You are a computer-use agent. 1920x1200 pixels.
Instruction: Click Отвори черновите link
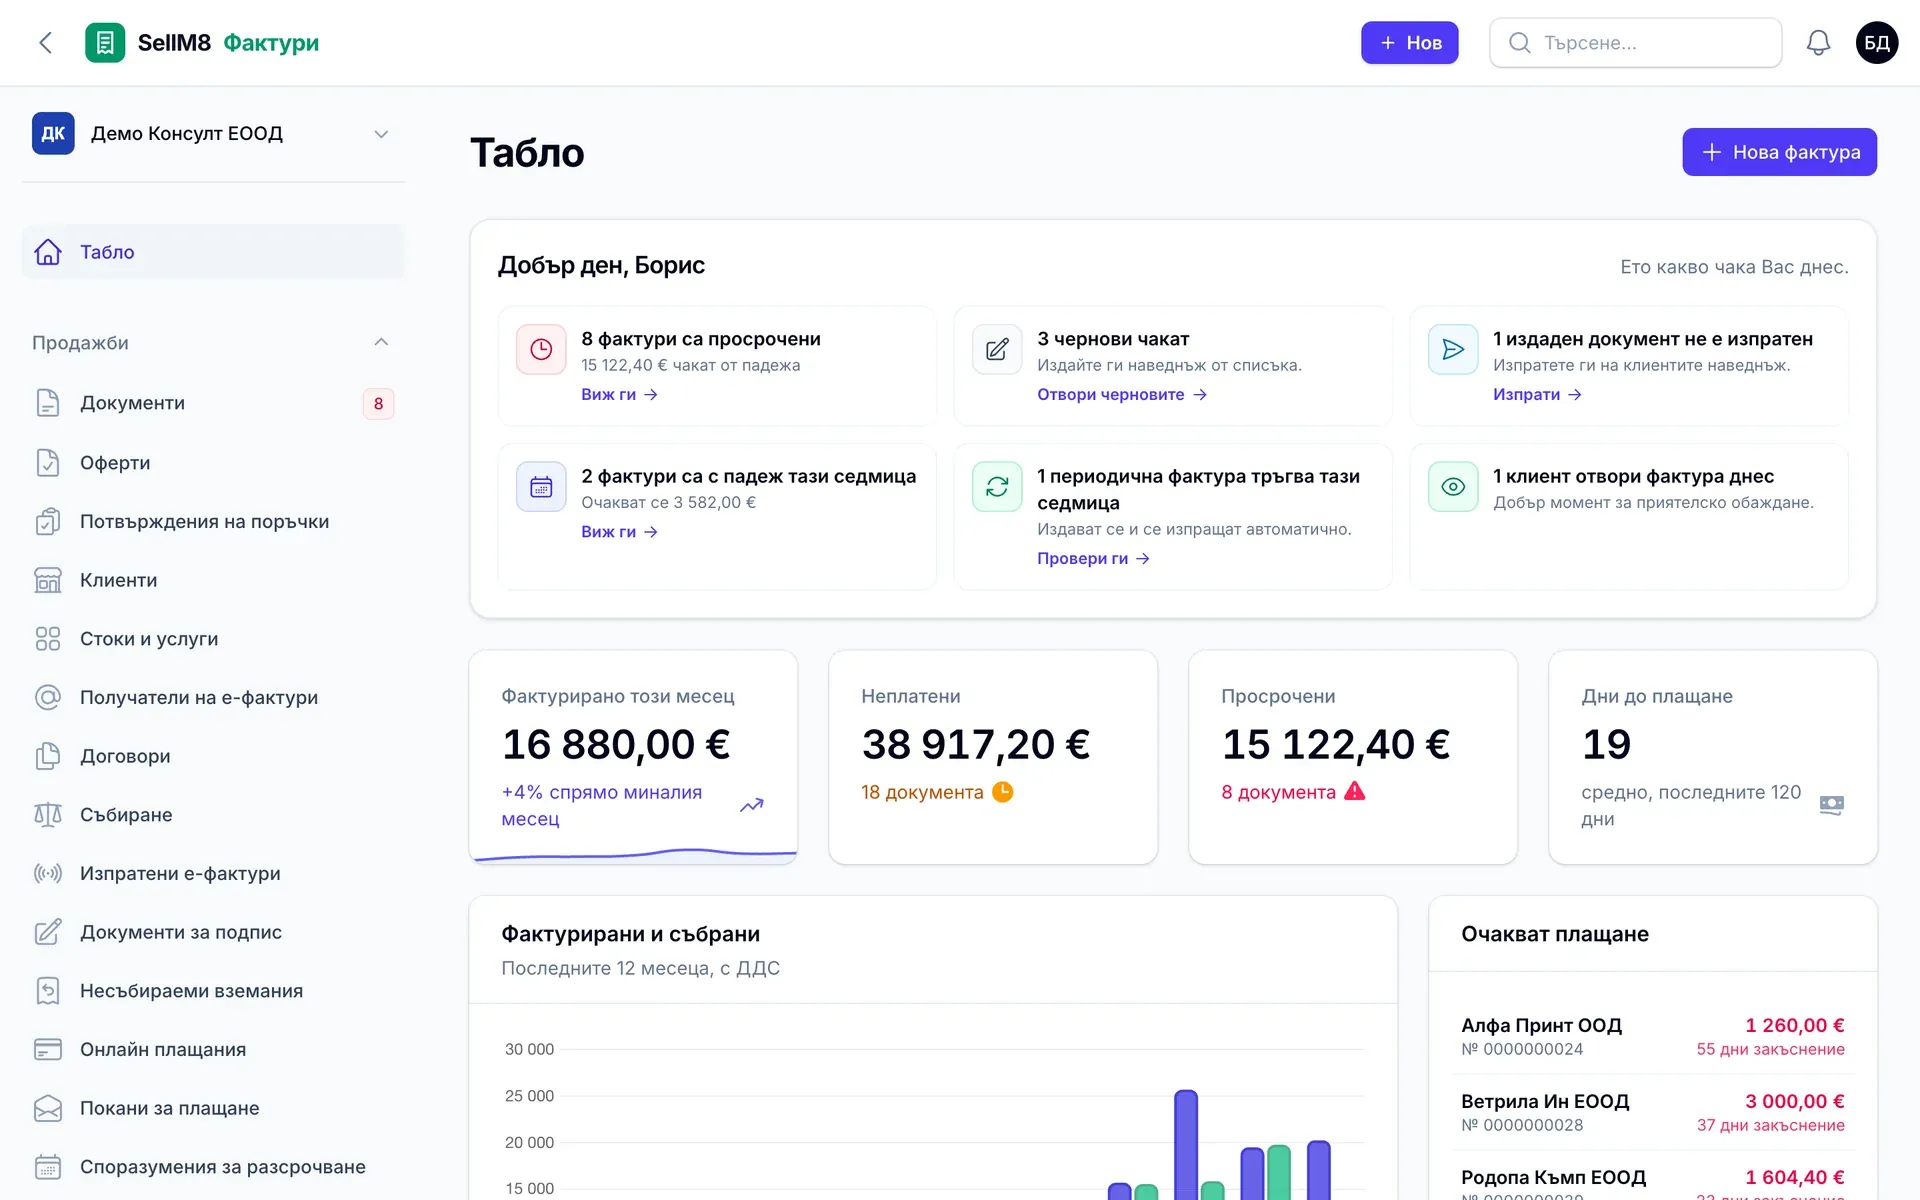click(1122, 395)
